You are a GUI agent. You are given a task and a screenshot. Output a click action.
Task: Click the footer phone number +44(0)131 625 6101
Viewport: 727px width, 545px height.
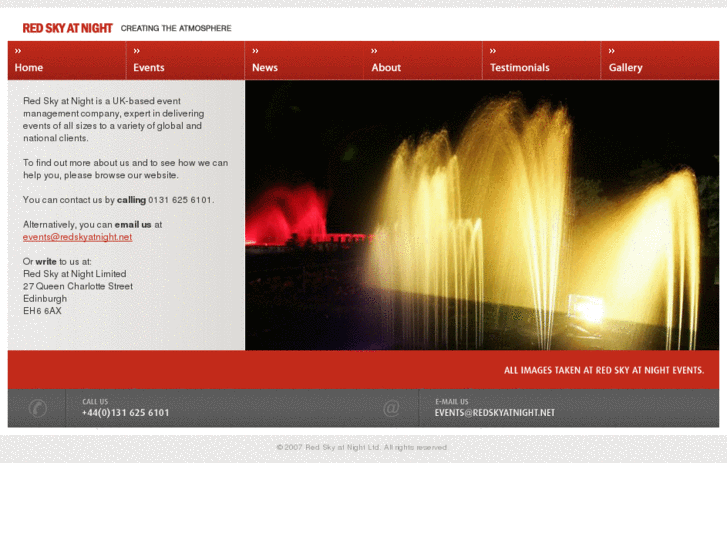126,413
